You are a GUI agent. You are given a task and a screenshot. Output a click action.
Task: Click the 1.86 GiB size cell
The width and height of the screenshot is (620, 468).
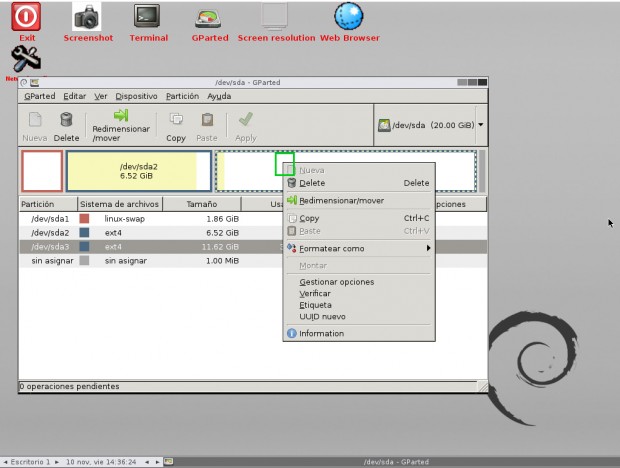coord(222,219)
